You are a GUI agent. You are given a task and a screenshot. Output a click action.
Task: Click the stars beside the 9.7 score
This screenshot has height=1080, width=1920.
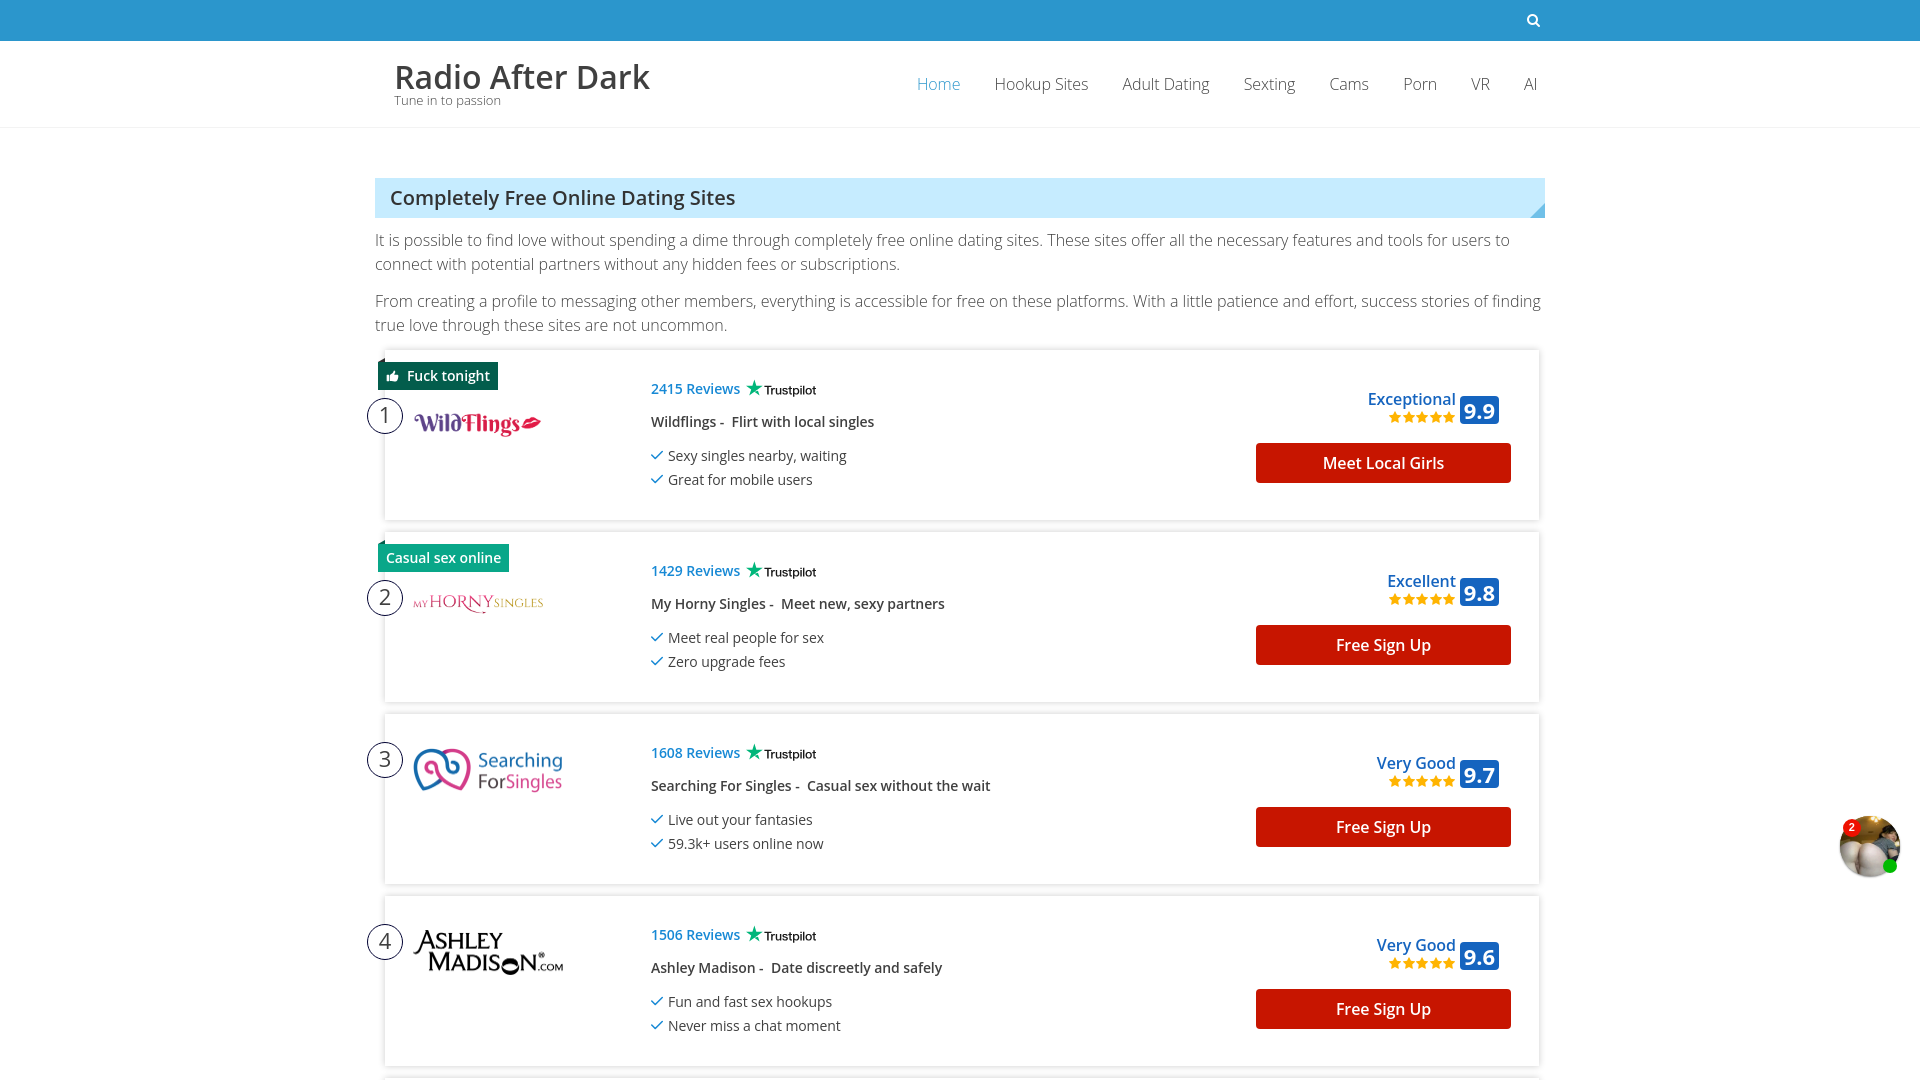1422,782
